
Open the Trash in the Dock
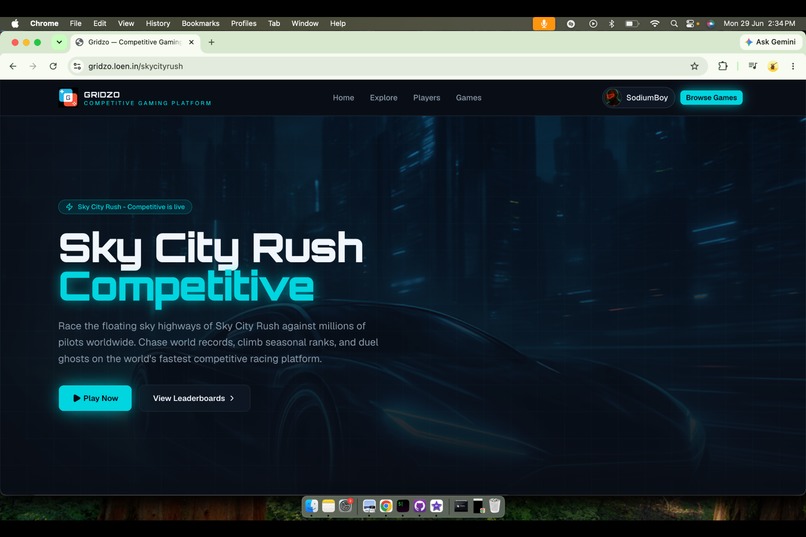pyautogui.click(x=494, y=506)
